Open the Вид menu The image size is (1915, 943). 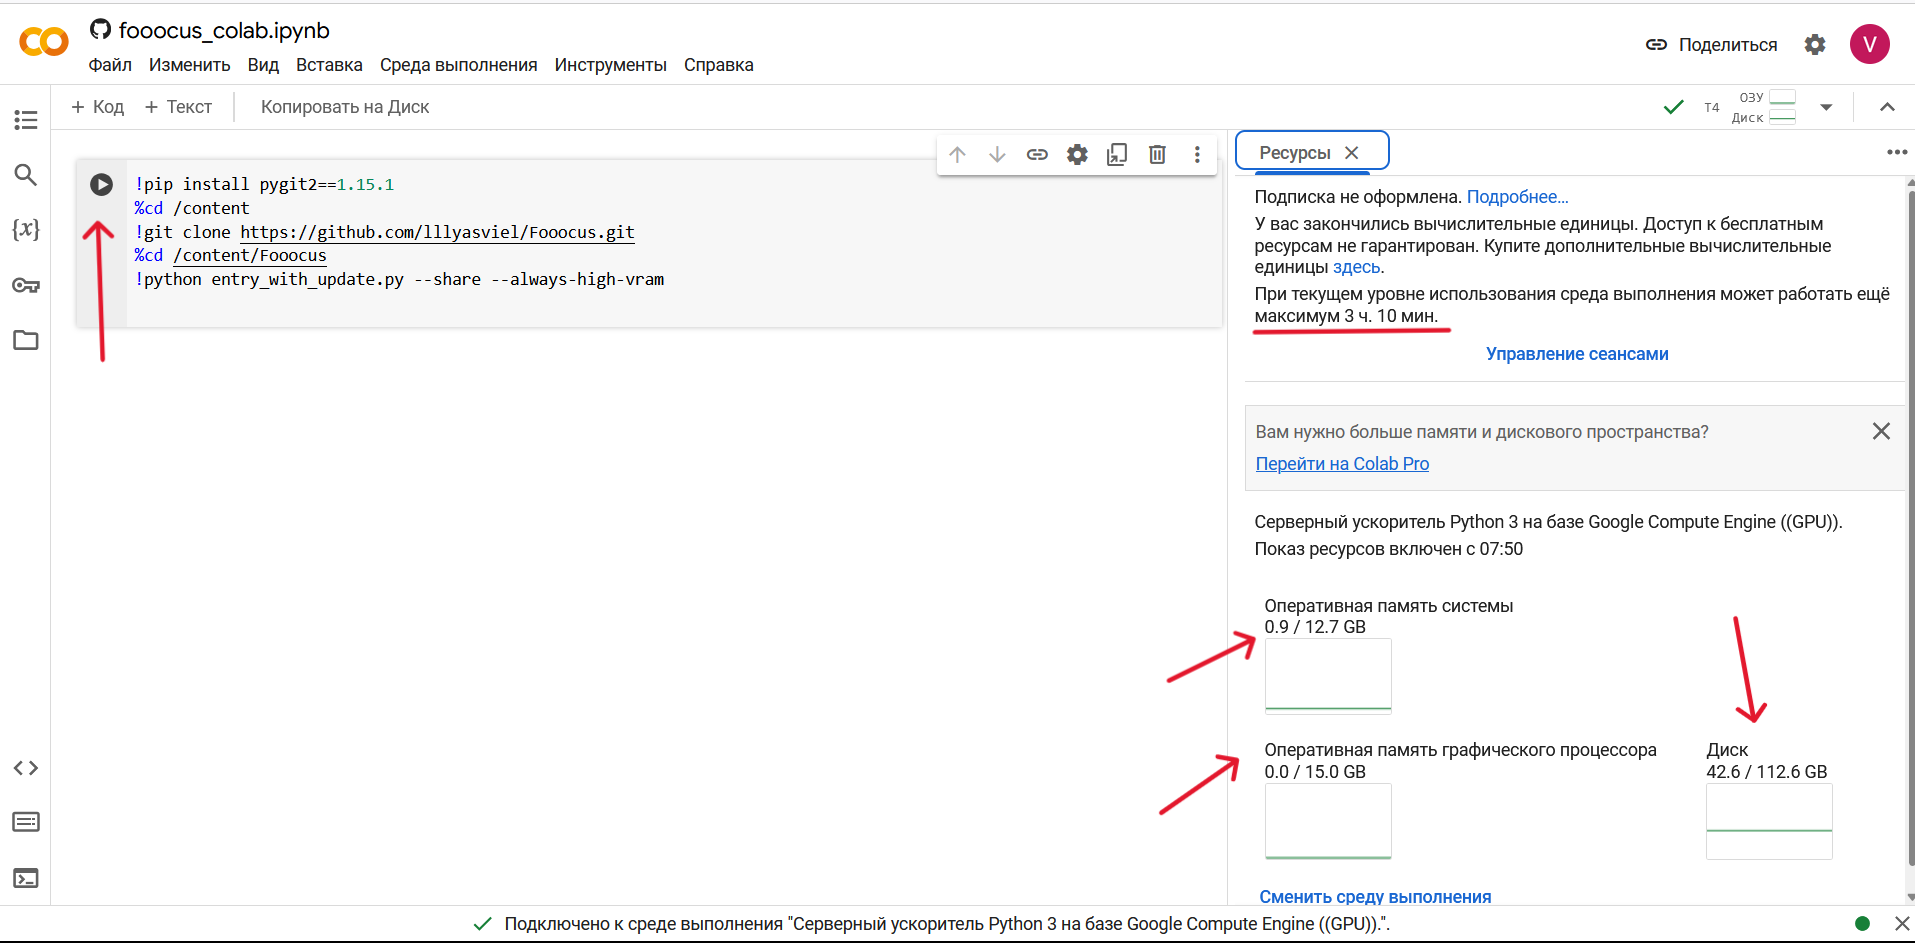click(263, 65)
